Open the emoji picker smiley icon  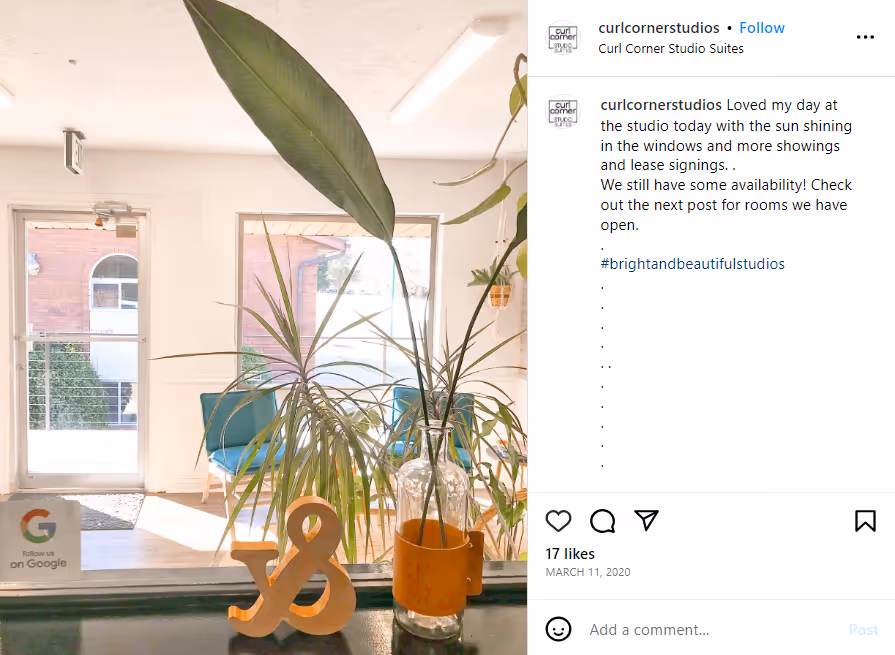point(558,629)
